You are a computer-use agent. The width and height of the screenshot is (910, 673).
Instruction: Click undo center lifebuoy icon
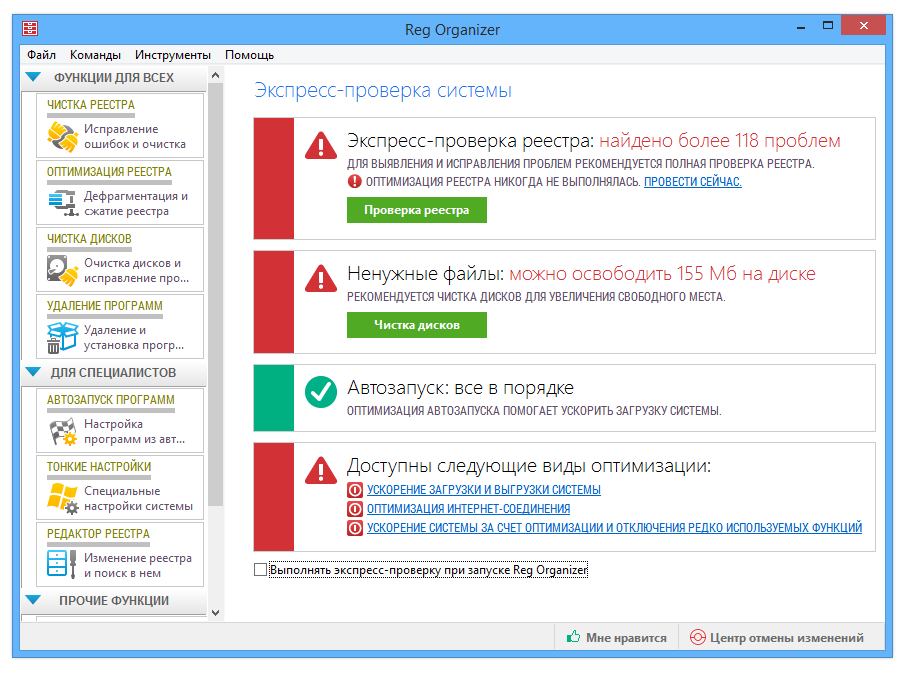(x=698, y=637)
